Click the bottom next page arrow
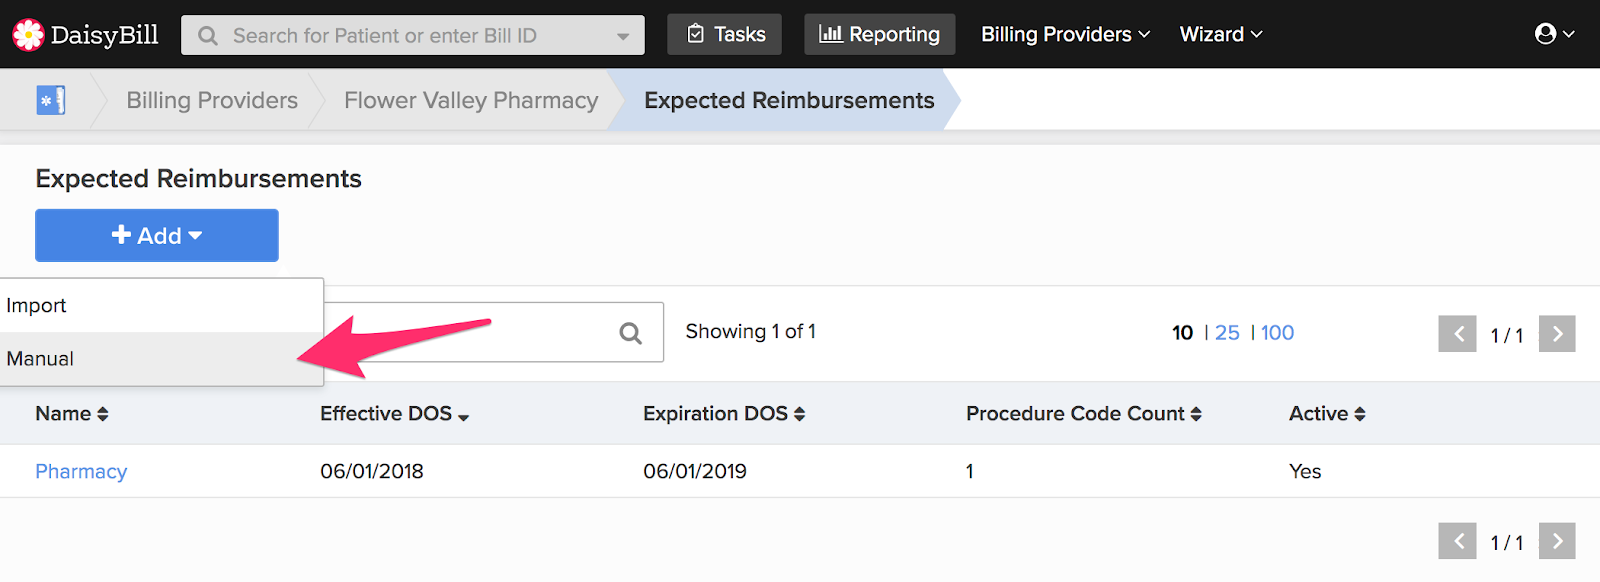 coord(1557,541)
